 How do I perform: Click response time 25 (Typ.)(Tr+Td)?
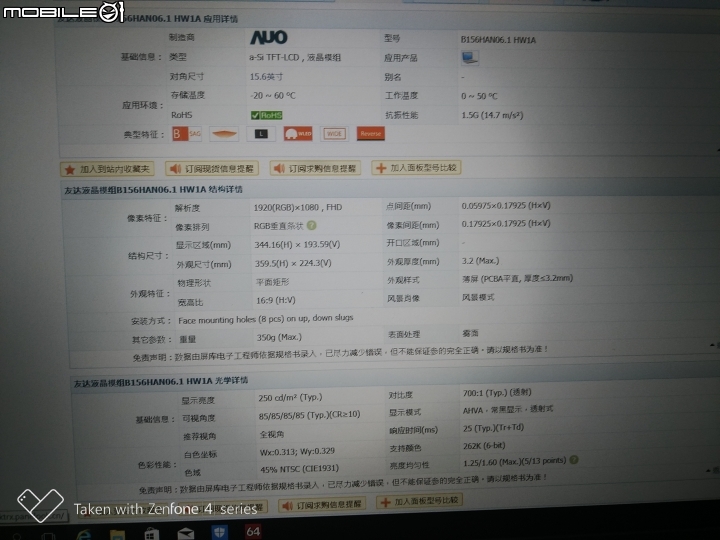494,428
